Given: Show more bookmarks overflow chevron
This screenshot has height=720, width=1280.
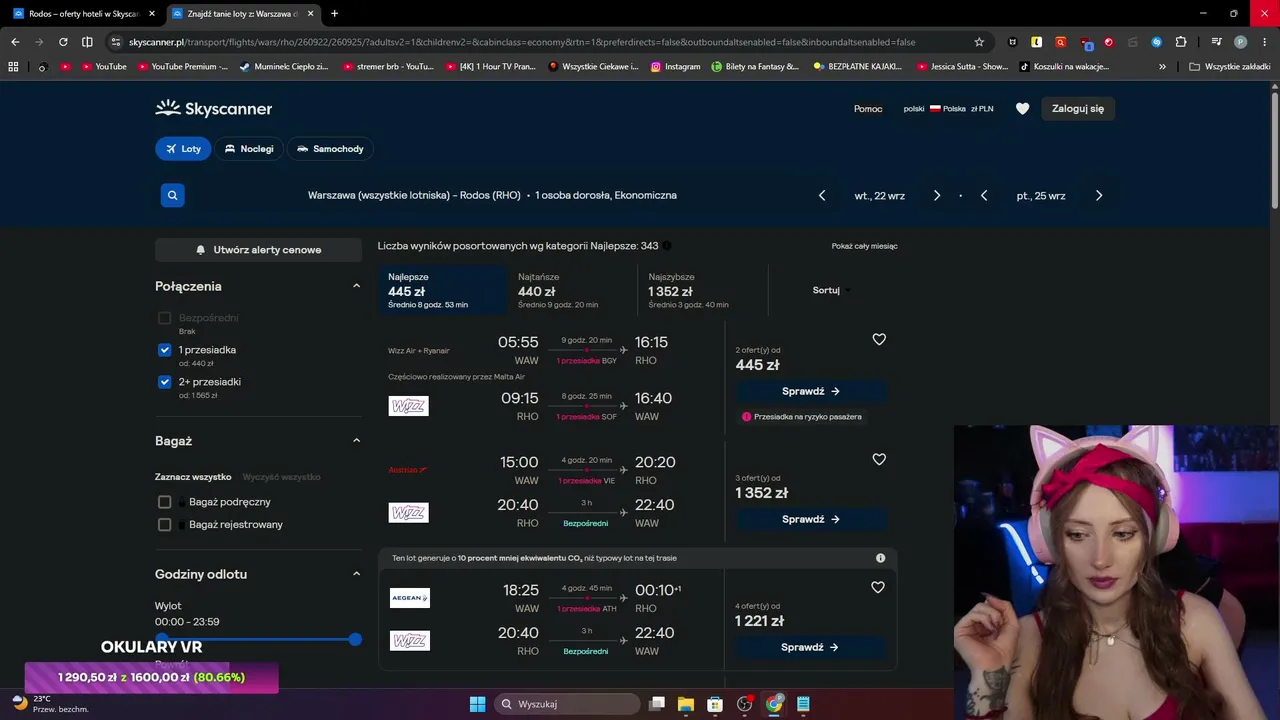Looking at the screenshot, I should 1162,67.
